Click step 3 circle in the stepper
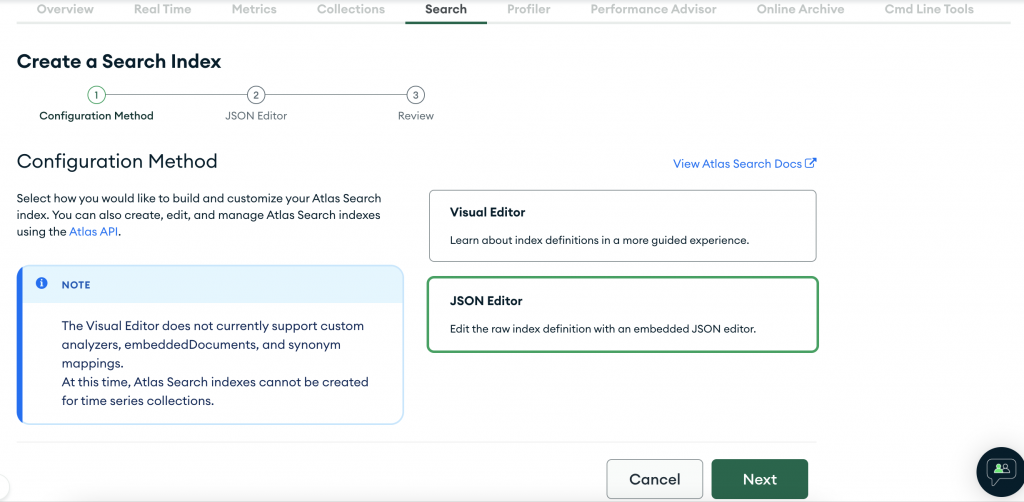Viewport: 1024px width, 502px height. [x=415, y=95]
